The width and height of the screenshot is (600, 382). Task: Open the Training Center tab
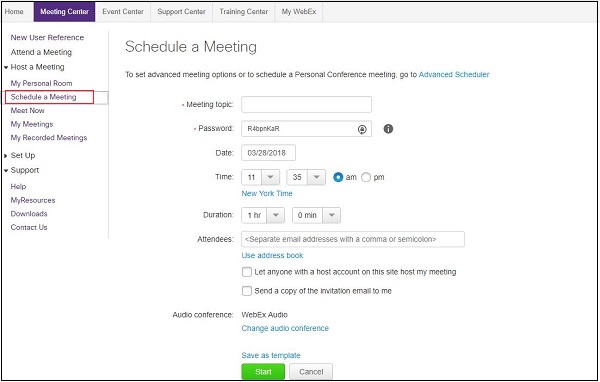coord(244,12)
